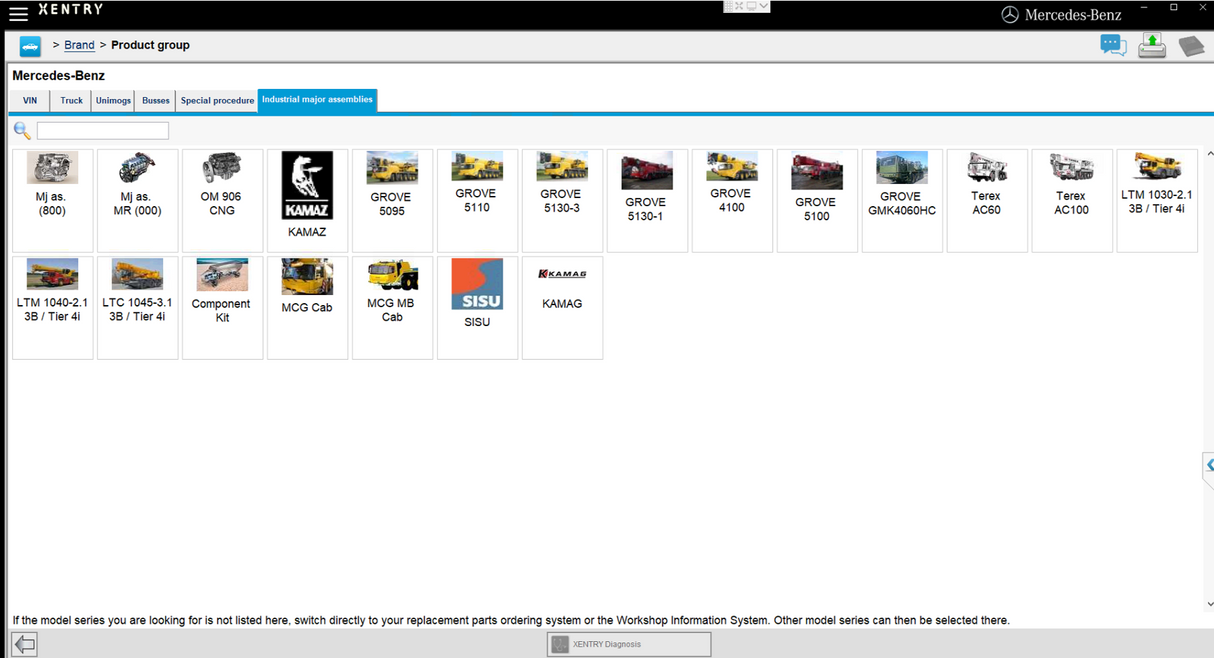Click the Brand breadcrumb link
This screenshot has height=658, width=1214.
click(x=79, y=45)
